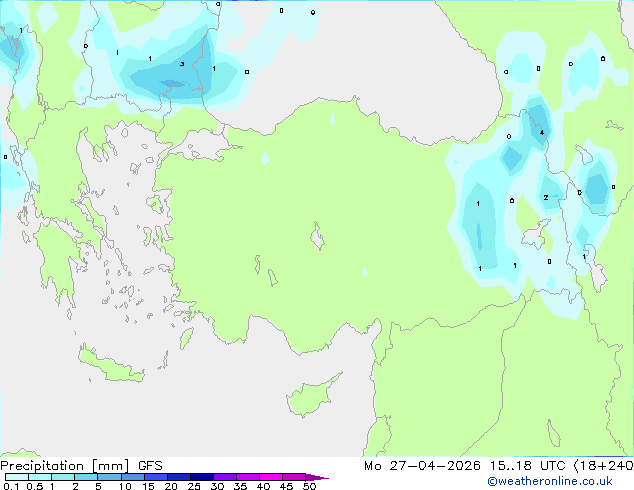Click the legend label '0.1'

[x=11, y=486]
